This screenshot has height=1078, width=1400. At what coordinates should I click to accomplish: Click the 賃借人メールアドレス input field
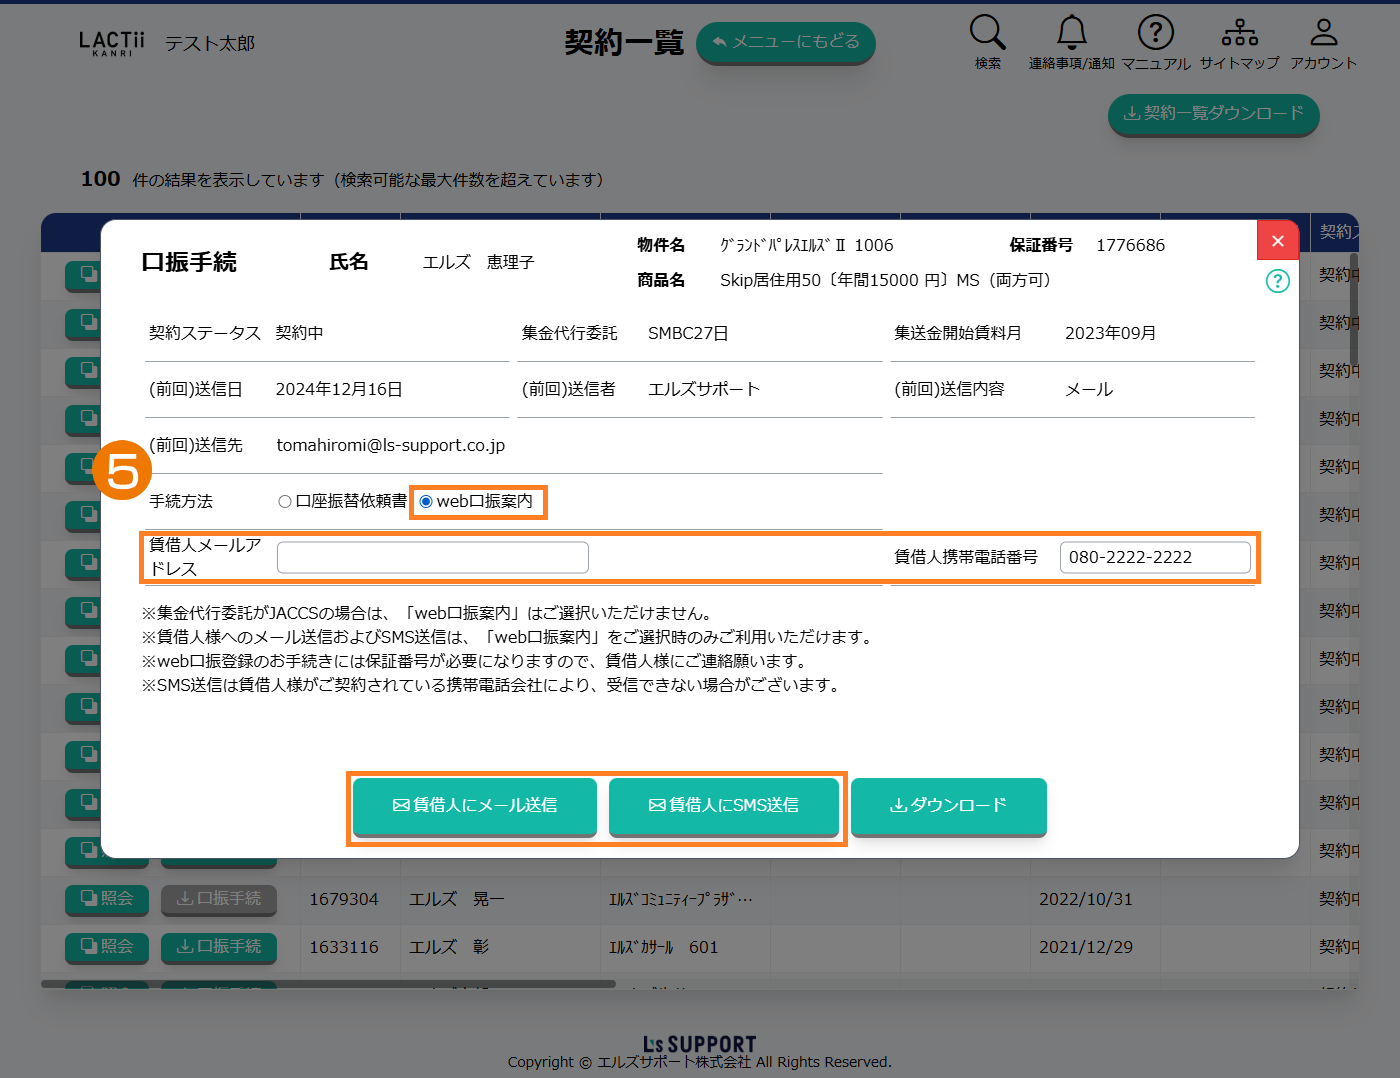pyautogui.click(x=432, y=557)
